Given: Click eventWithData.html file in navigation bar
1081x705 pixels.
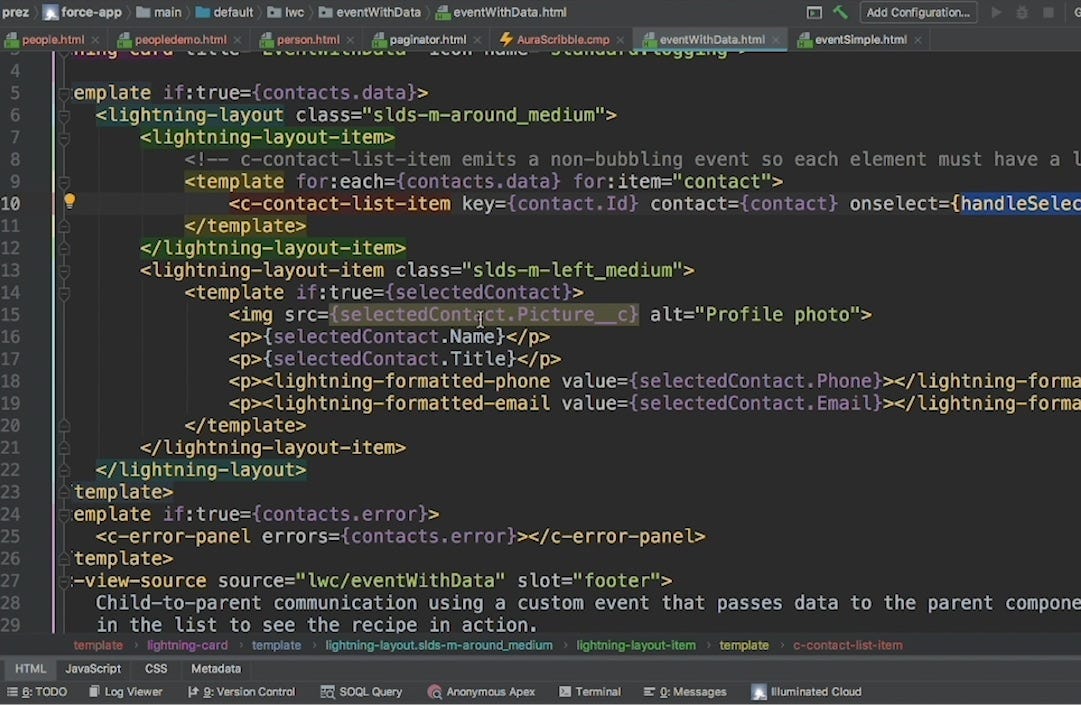Looking at the screenshot, I should (x=501, y=12).
